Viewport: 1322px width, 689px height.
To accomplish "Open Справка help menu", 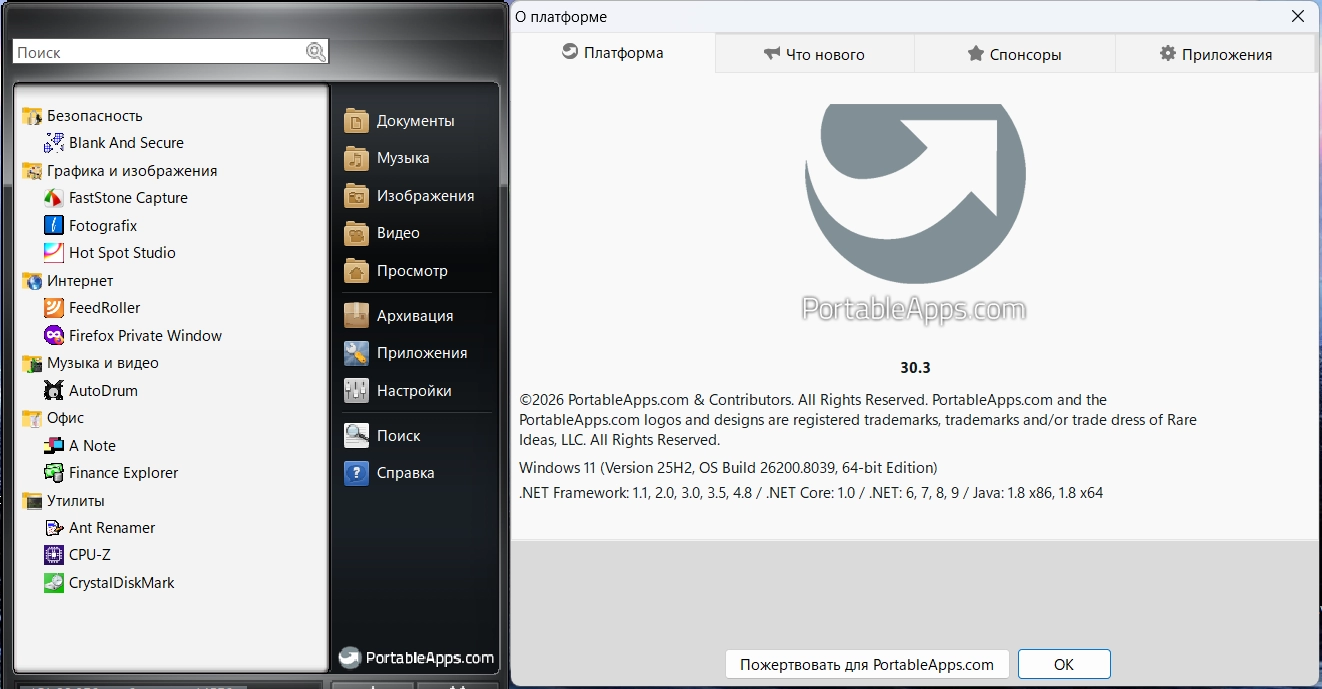I will click(389, 473).
